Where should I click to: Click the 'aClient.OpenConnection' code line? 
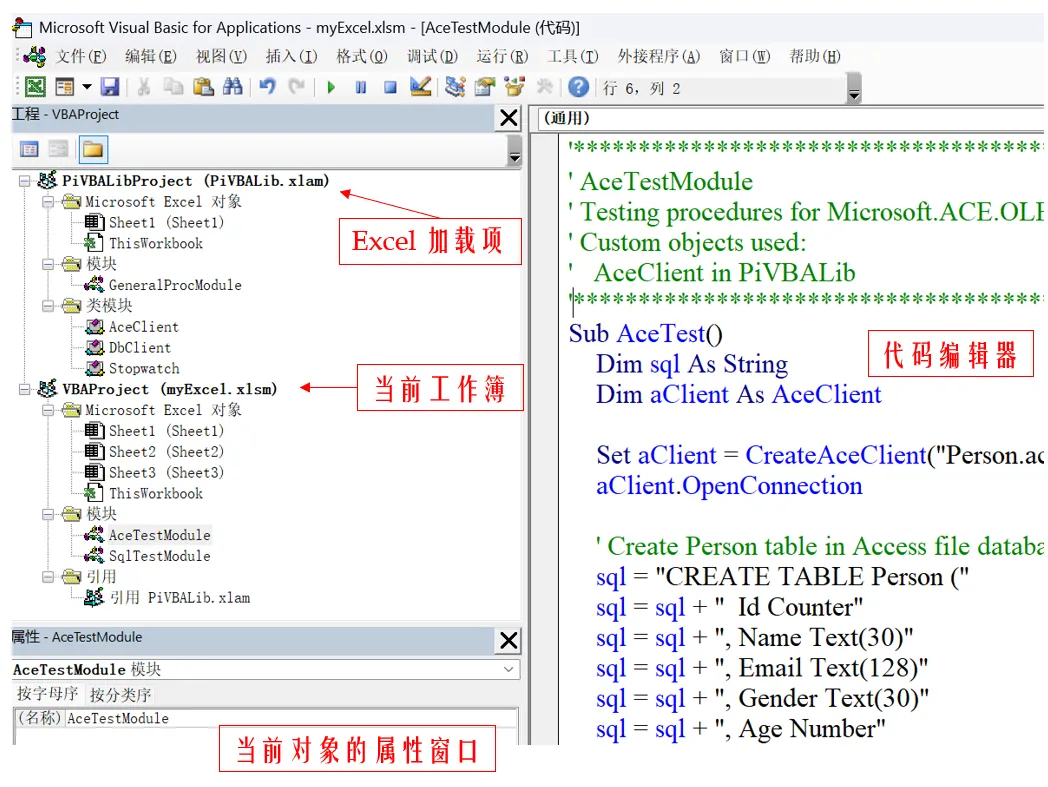(x=729, y=486)
